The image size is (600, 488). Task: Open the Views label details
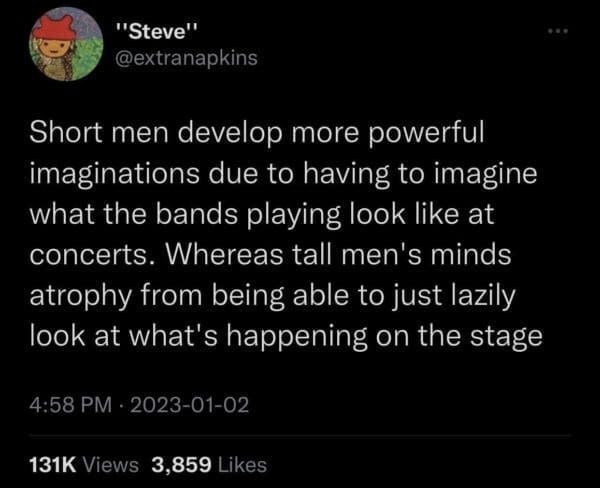coord(111,465)
